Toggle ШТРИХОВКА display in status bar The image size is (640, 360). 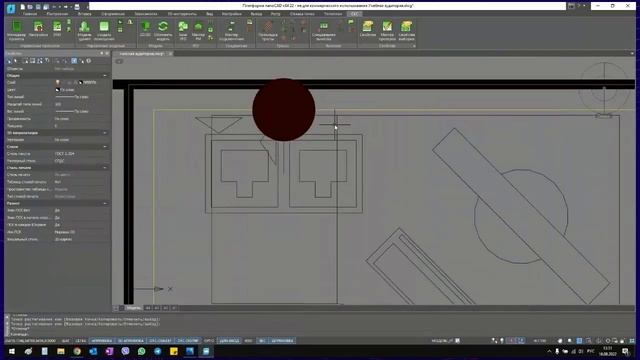tap(282, 340)
